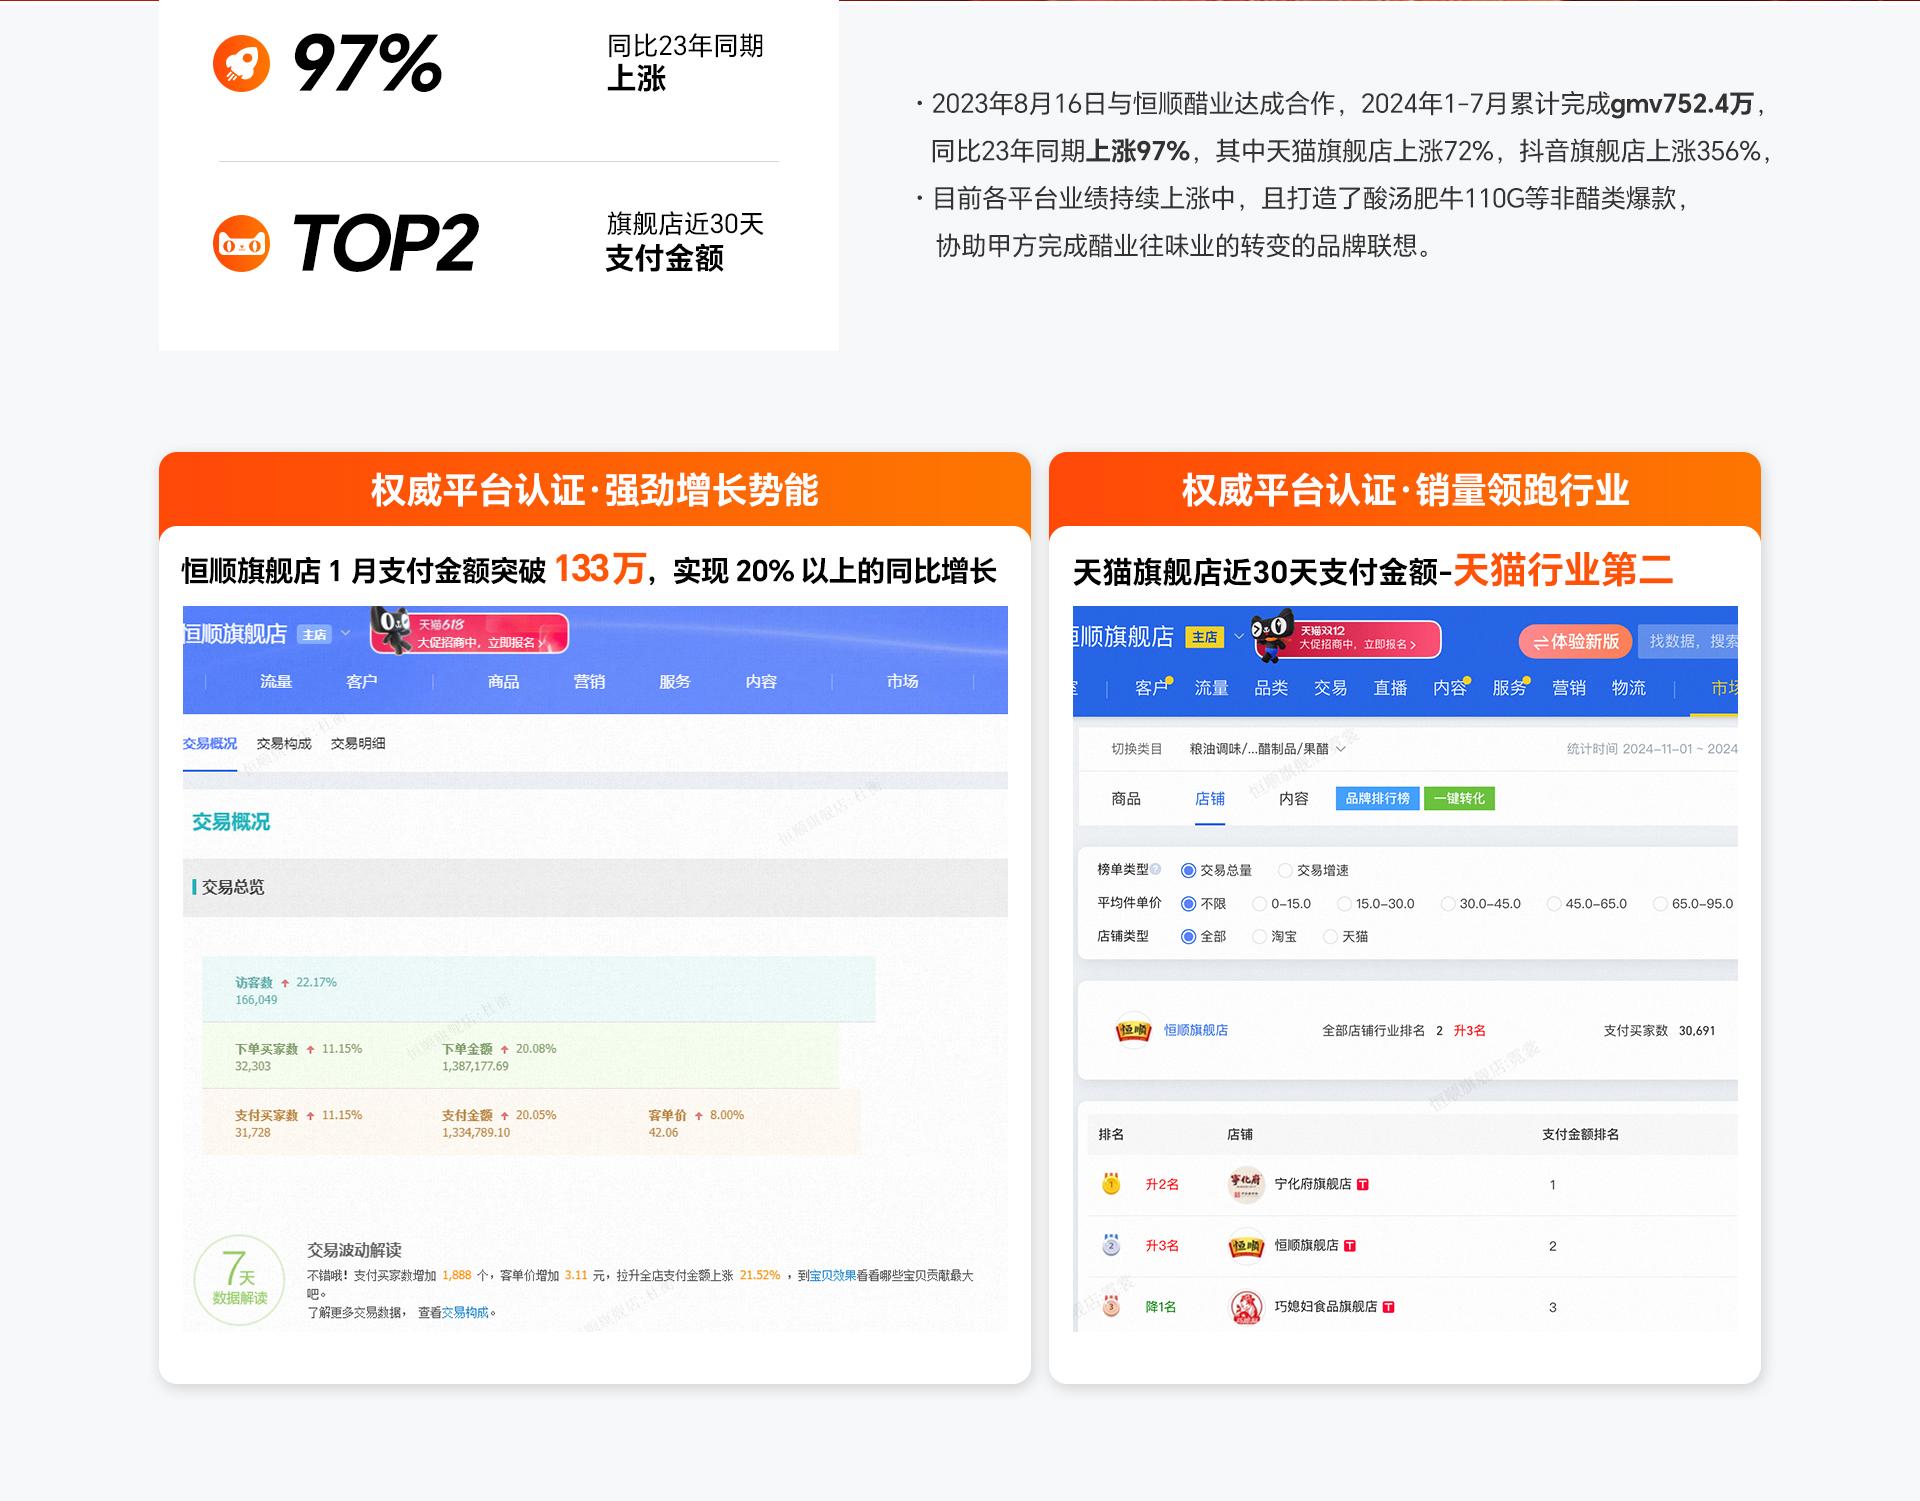Go to the 品类 nav tab

click(1271, 688)
